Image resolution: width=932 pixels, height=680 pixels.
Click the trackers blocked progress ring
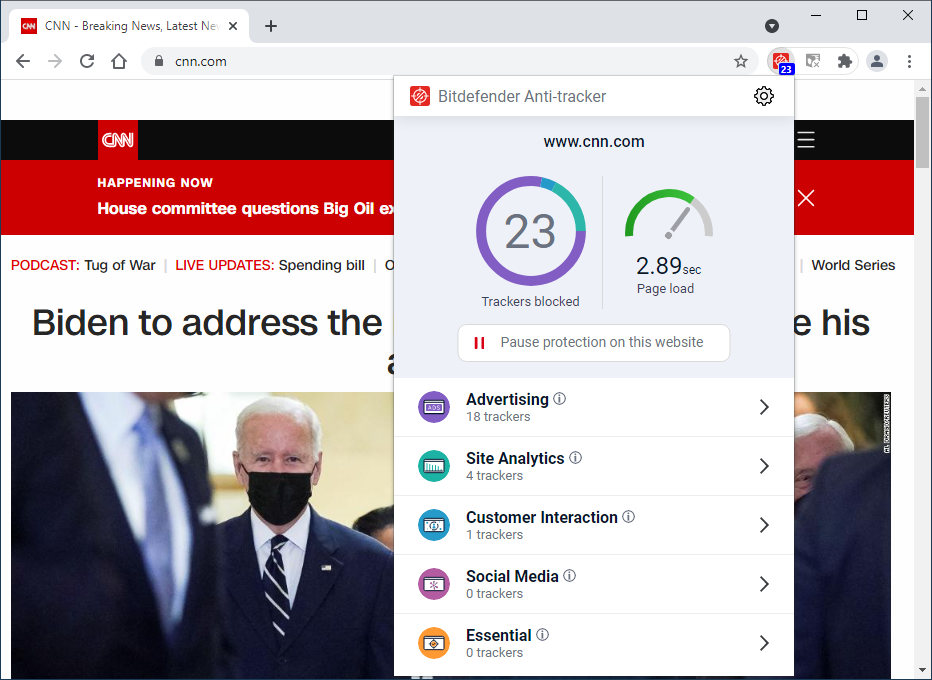click(x=531, y=231)
